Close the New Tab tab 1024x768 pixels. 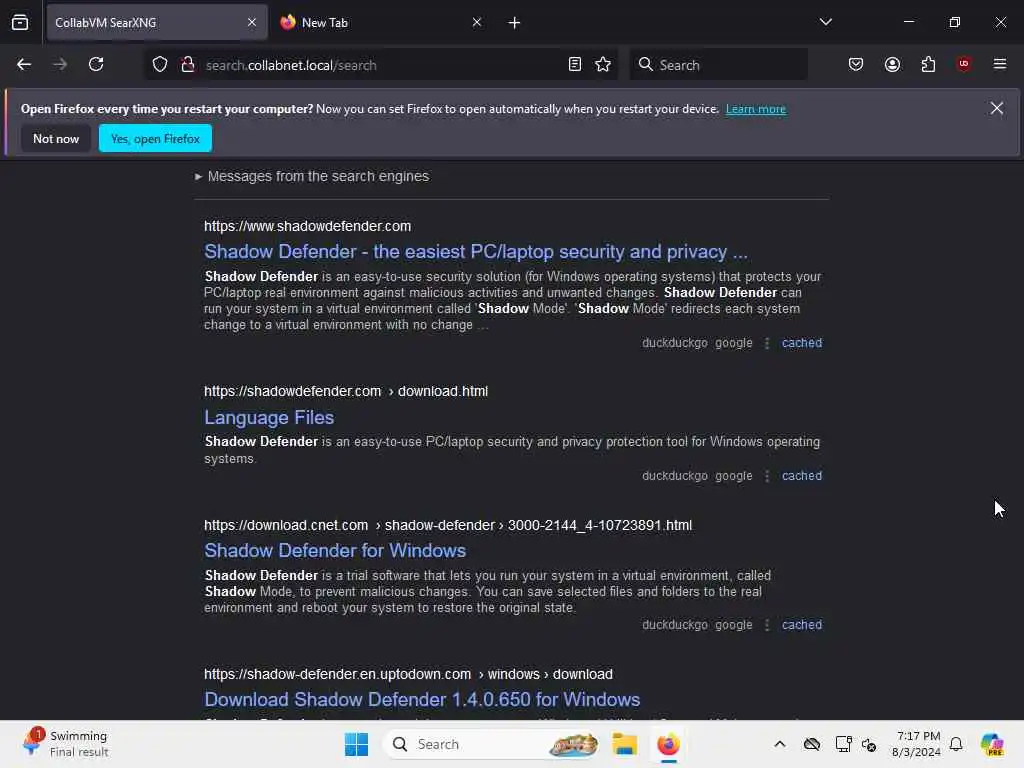coord(477,22)
